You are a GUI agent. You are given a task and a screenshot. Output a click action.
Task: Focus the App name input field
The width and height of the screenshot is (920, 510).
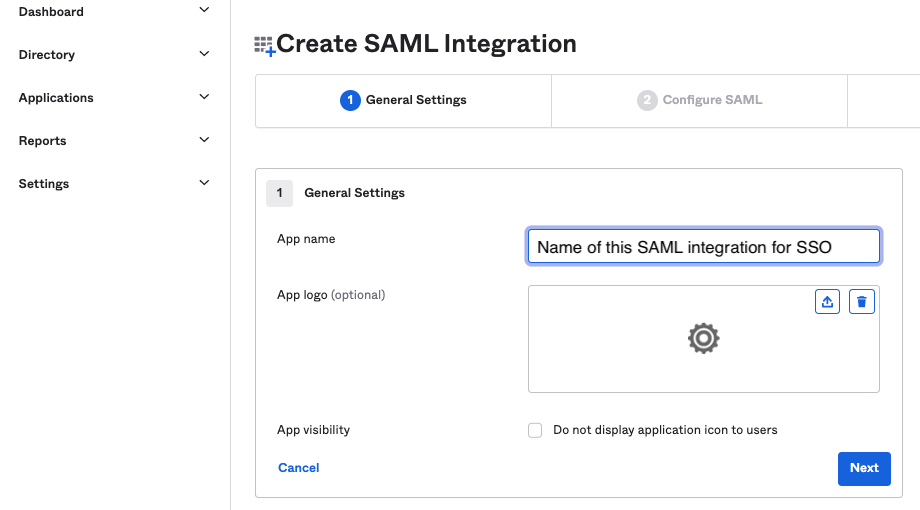703,246
